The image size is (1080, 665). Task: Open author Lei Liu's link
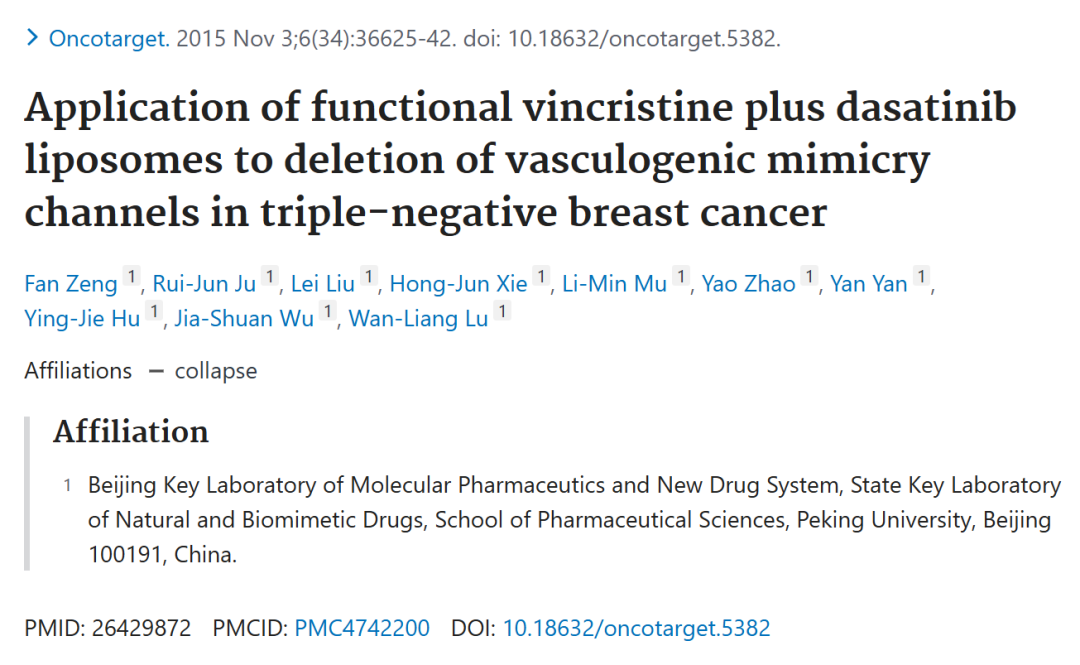[322, 284]
